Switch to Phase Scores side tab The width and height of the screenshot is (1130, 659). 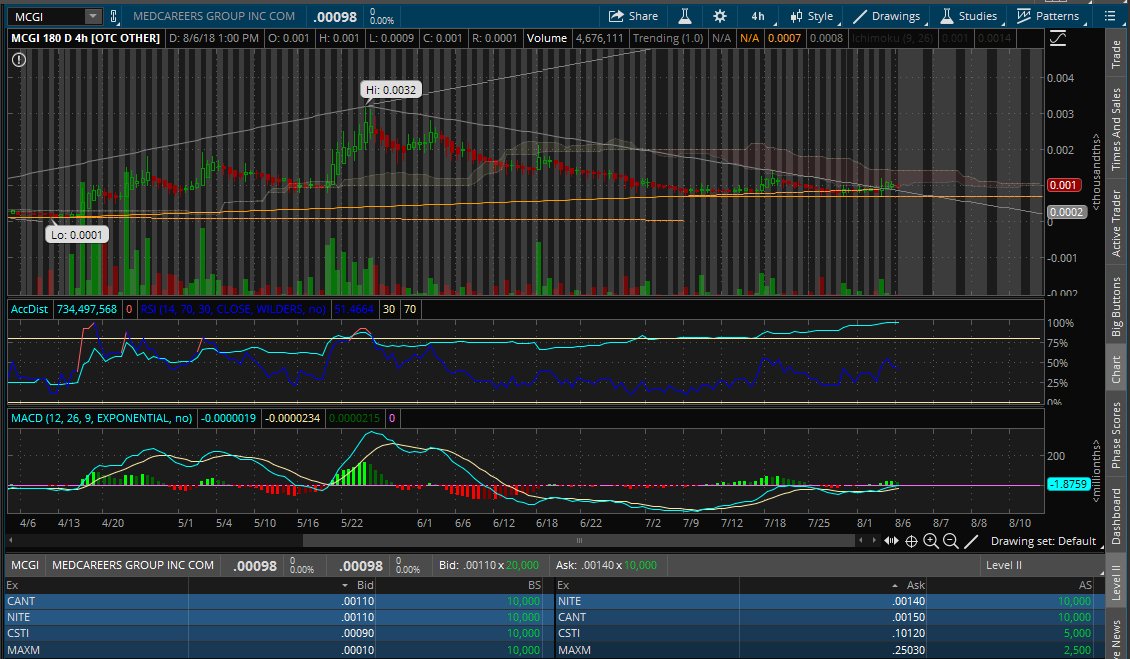tap(1116, 435)
